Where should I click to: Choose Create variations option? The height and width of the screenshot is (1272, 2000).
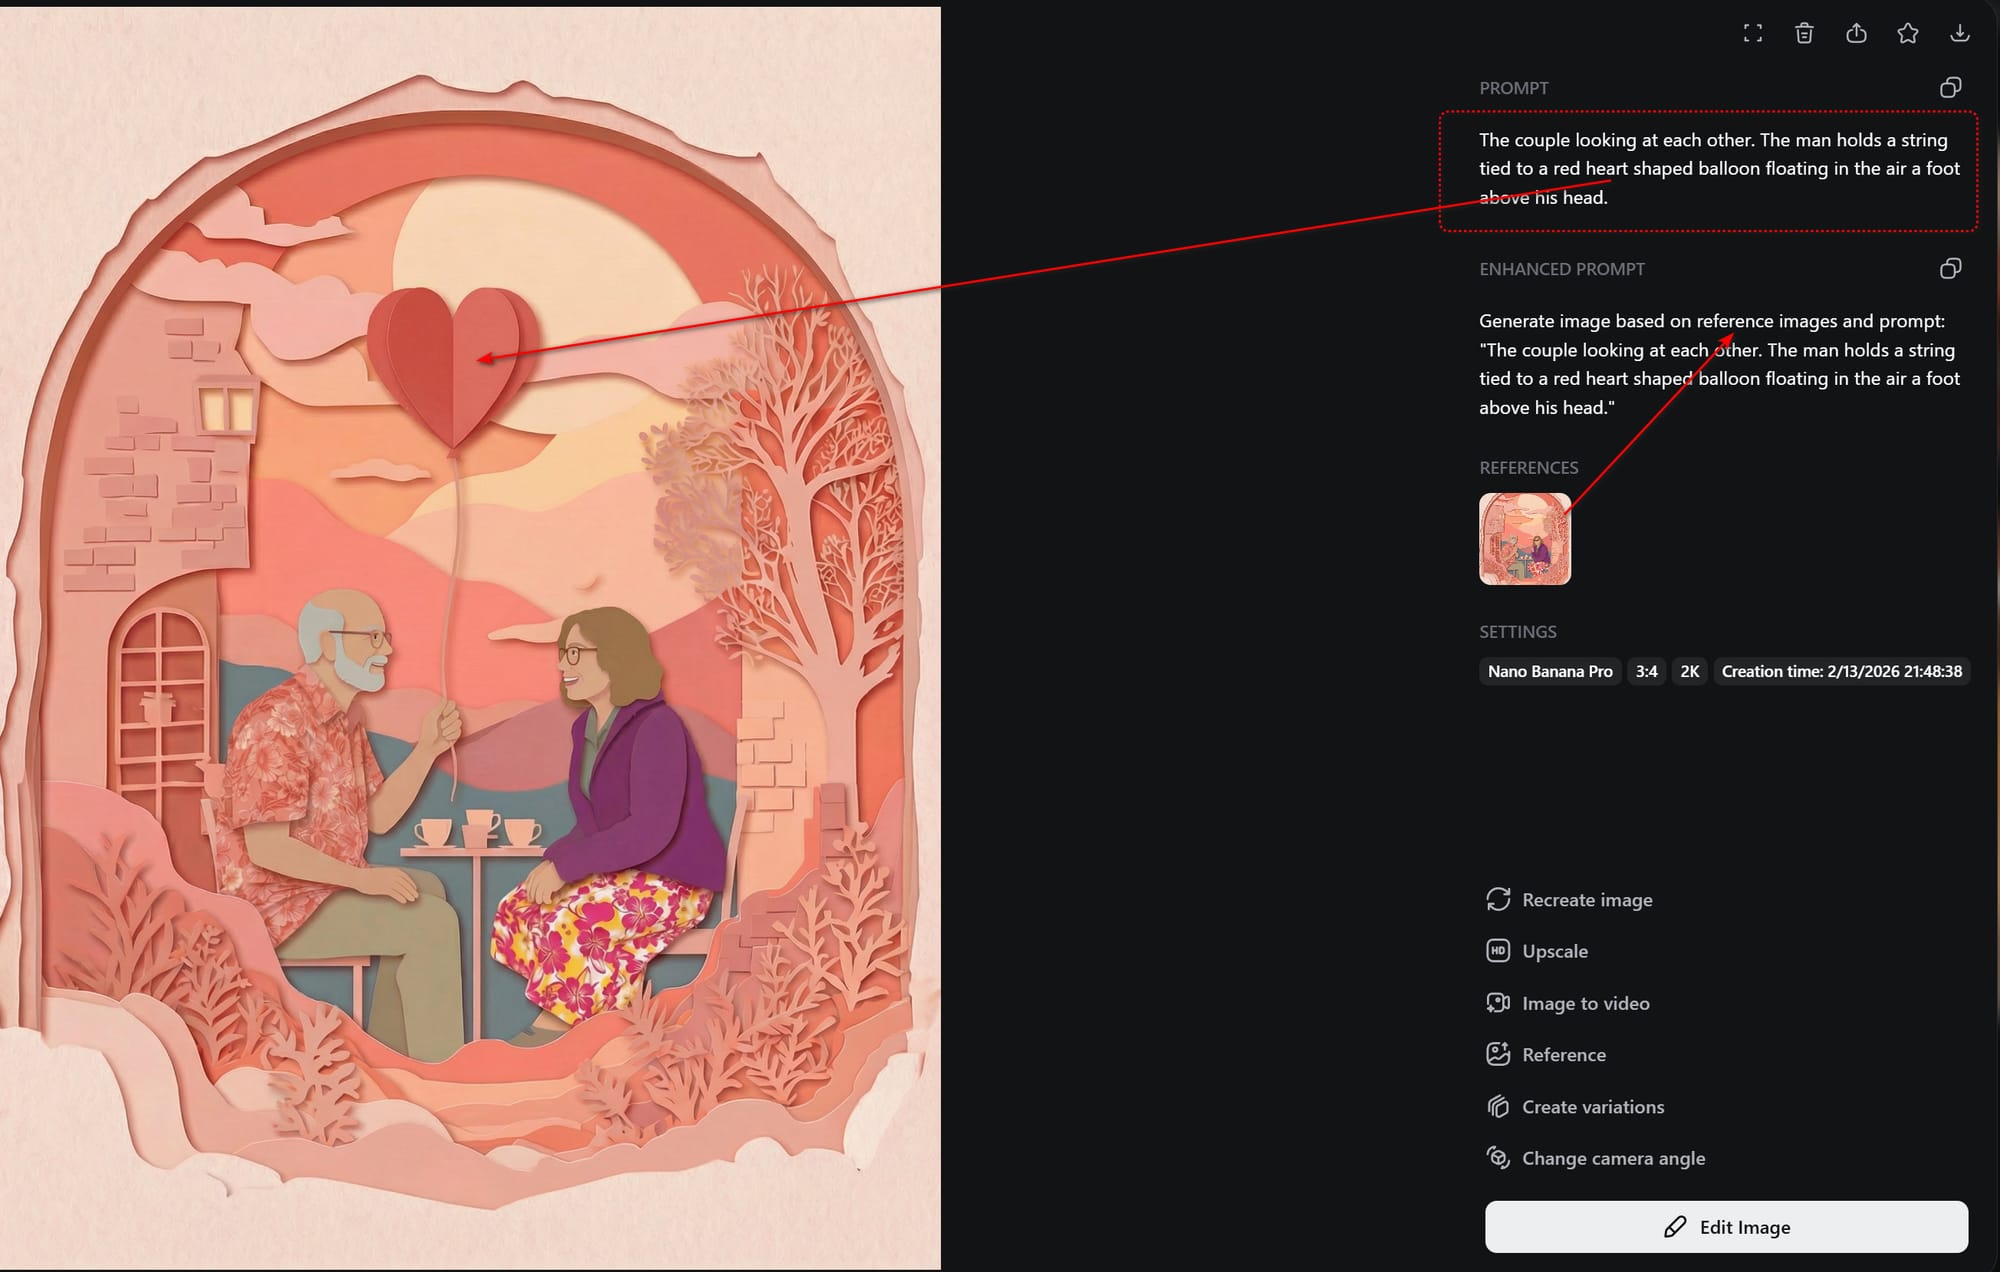pyautogui.click(x=1592, y=1107)
